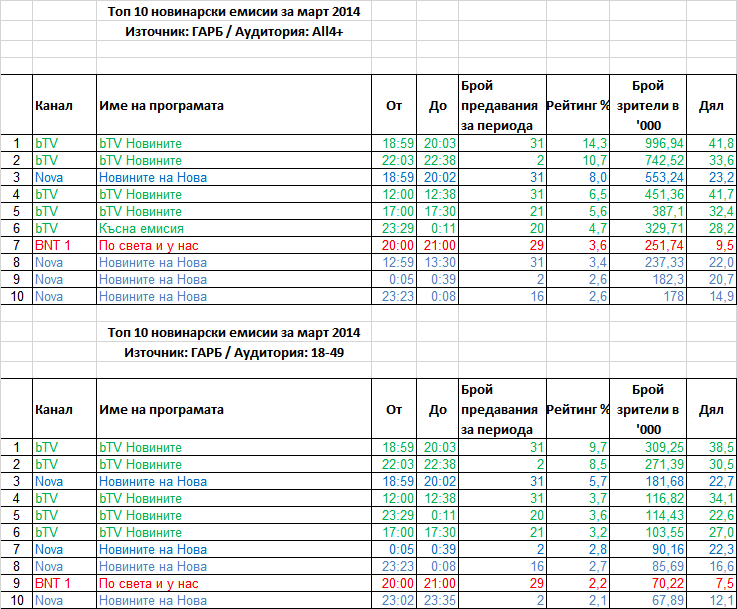
Task: Select the first table title 'Топ 10 новинарски емисии за март 2014'
Action: pyautogui.click(x=234, y=12)
